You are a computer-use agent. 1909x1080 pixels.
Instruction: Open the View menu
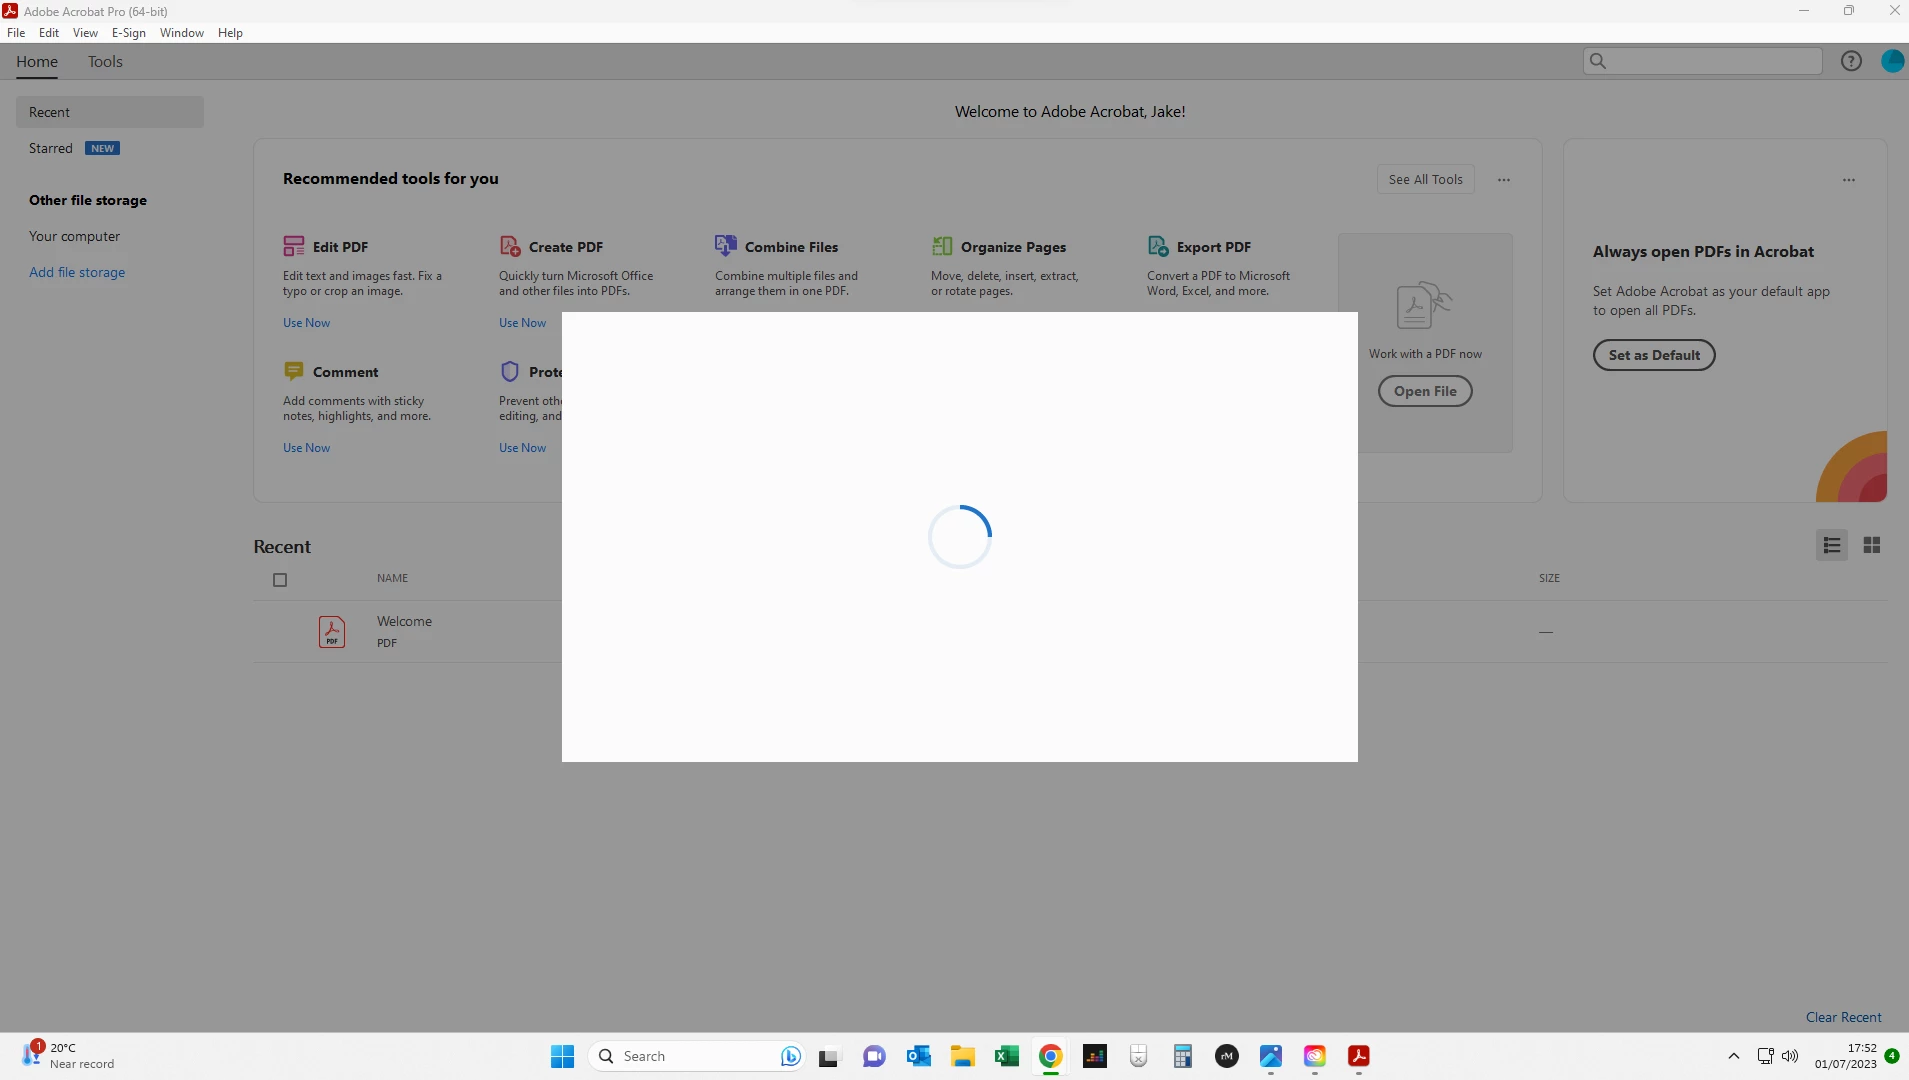[85, 32]
